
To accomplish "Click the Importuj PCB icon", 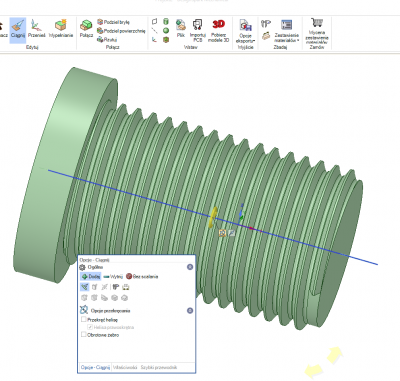I will (197, 31).
